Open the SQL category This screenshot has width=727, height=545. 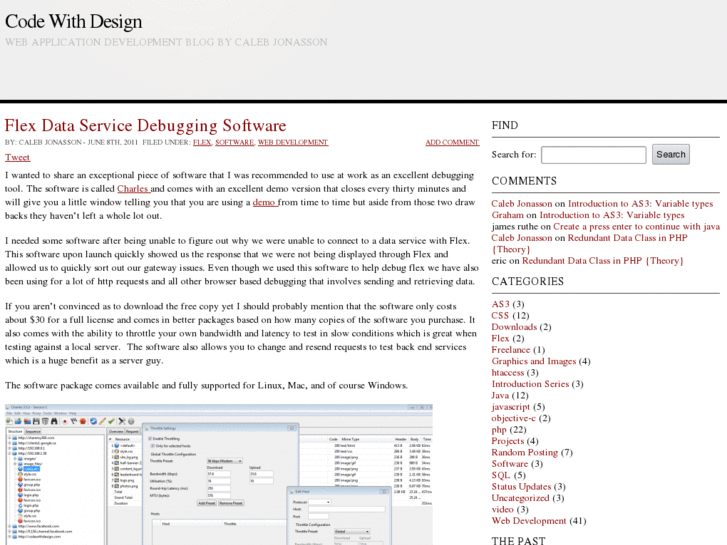pyautogui.click(x=501, y=475)
